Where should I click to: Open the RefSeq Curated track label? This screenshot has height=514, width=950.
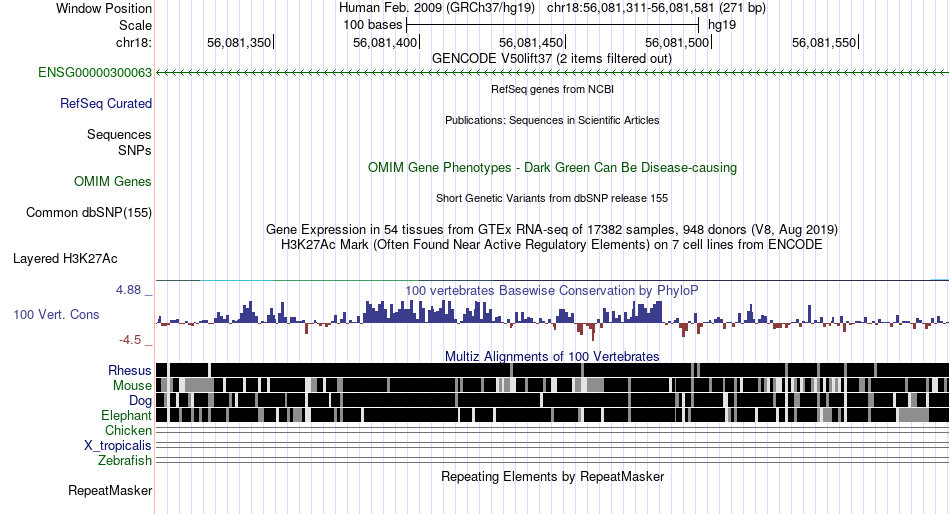coord(105,104)
